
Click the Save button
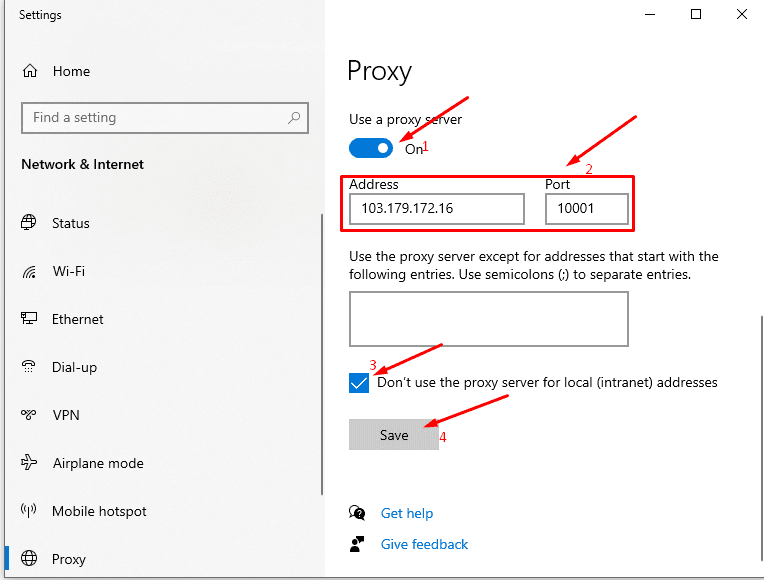pos(394,435)
